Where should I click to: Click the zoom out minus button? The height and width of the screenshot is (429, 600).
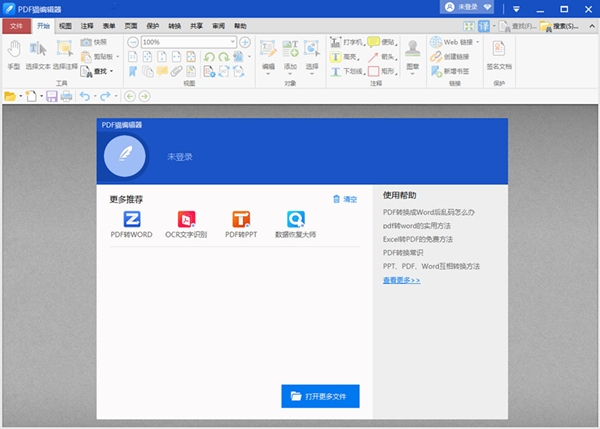click(133, 42)
